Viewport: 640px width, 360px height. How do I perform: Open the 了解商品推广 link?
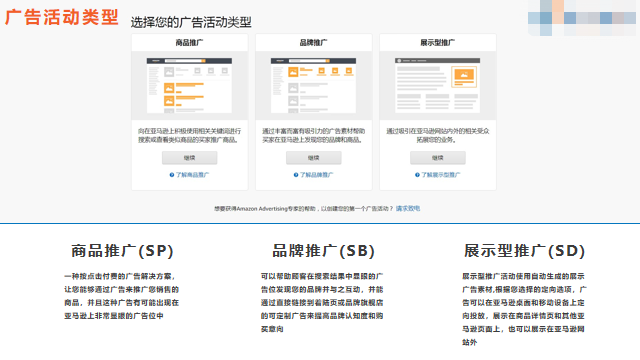(x=192, y=175)
